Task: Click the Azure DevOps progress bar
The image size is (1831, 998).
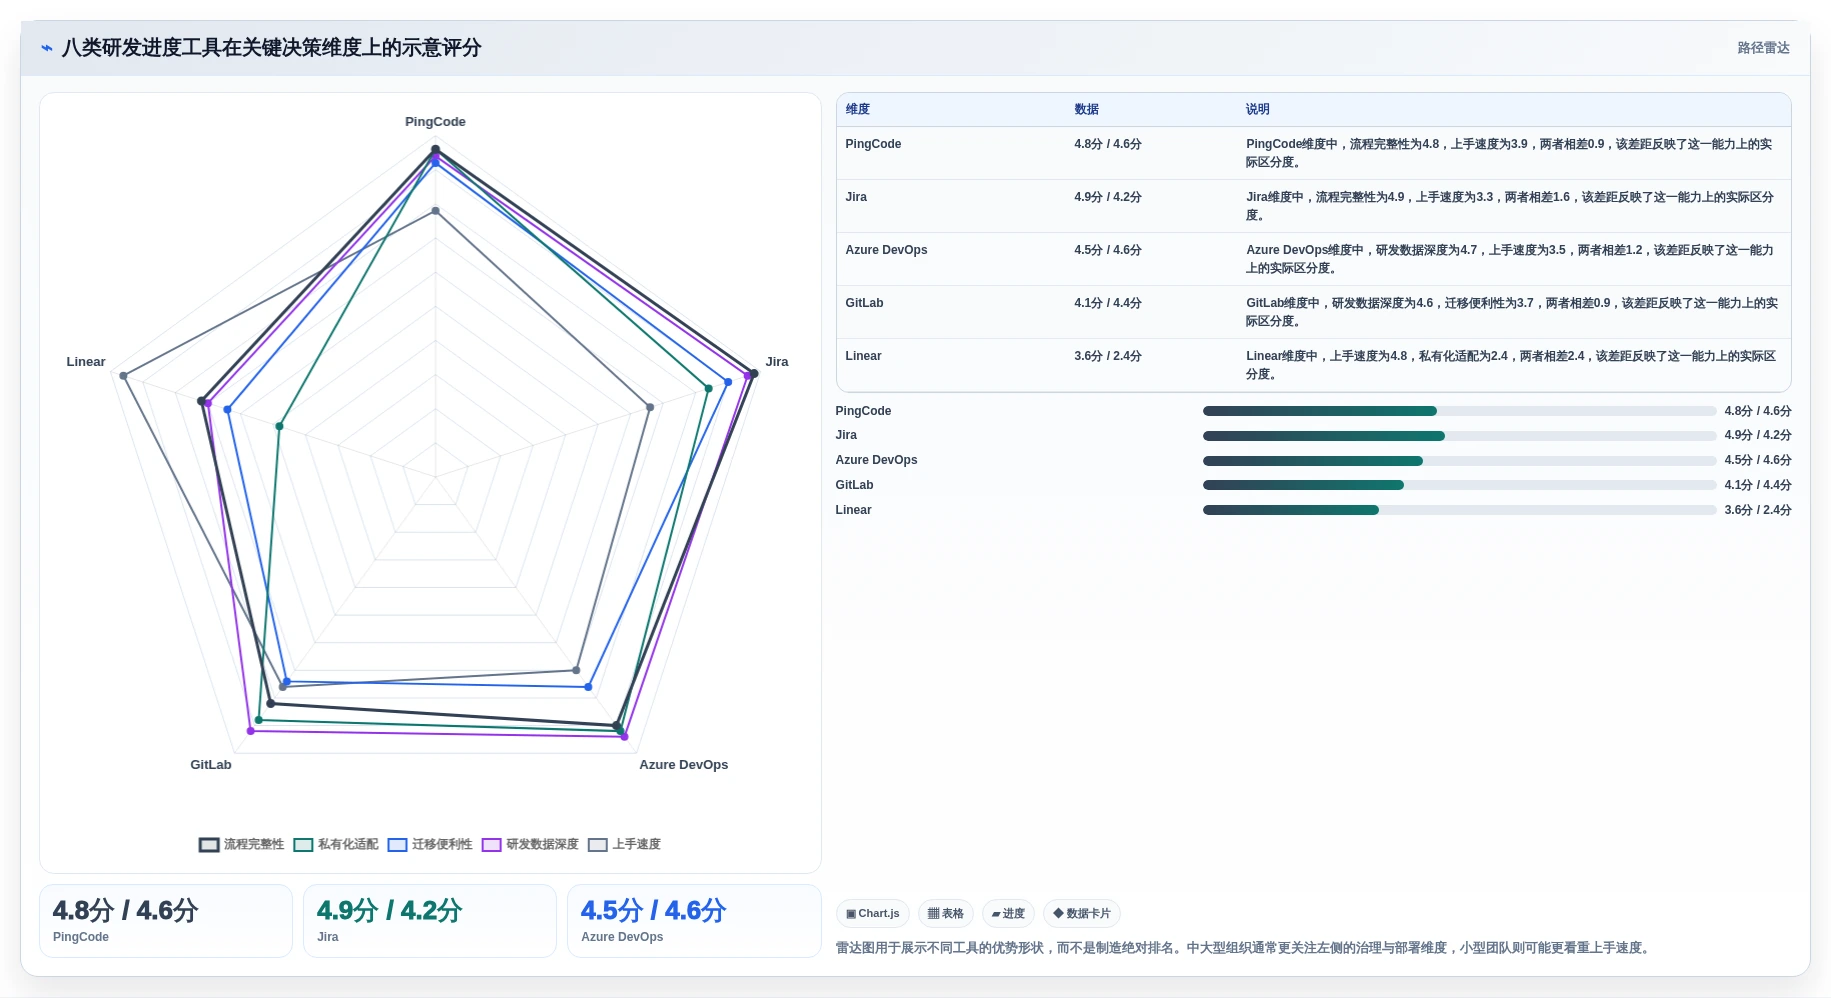Action: click(1459, 461)
